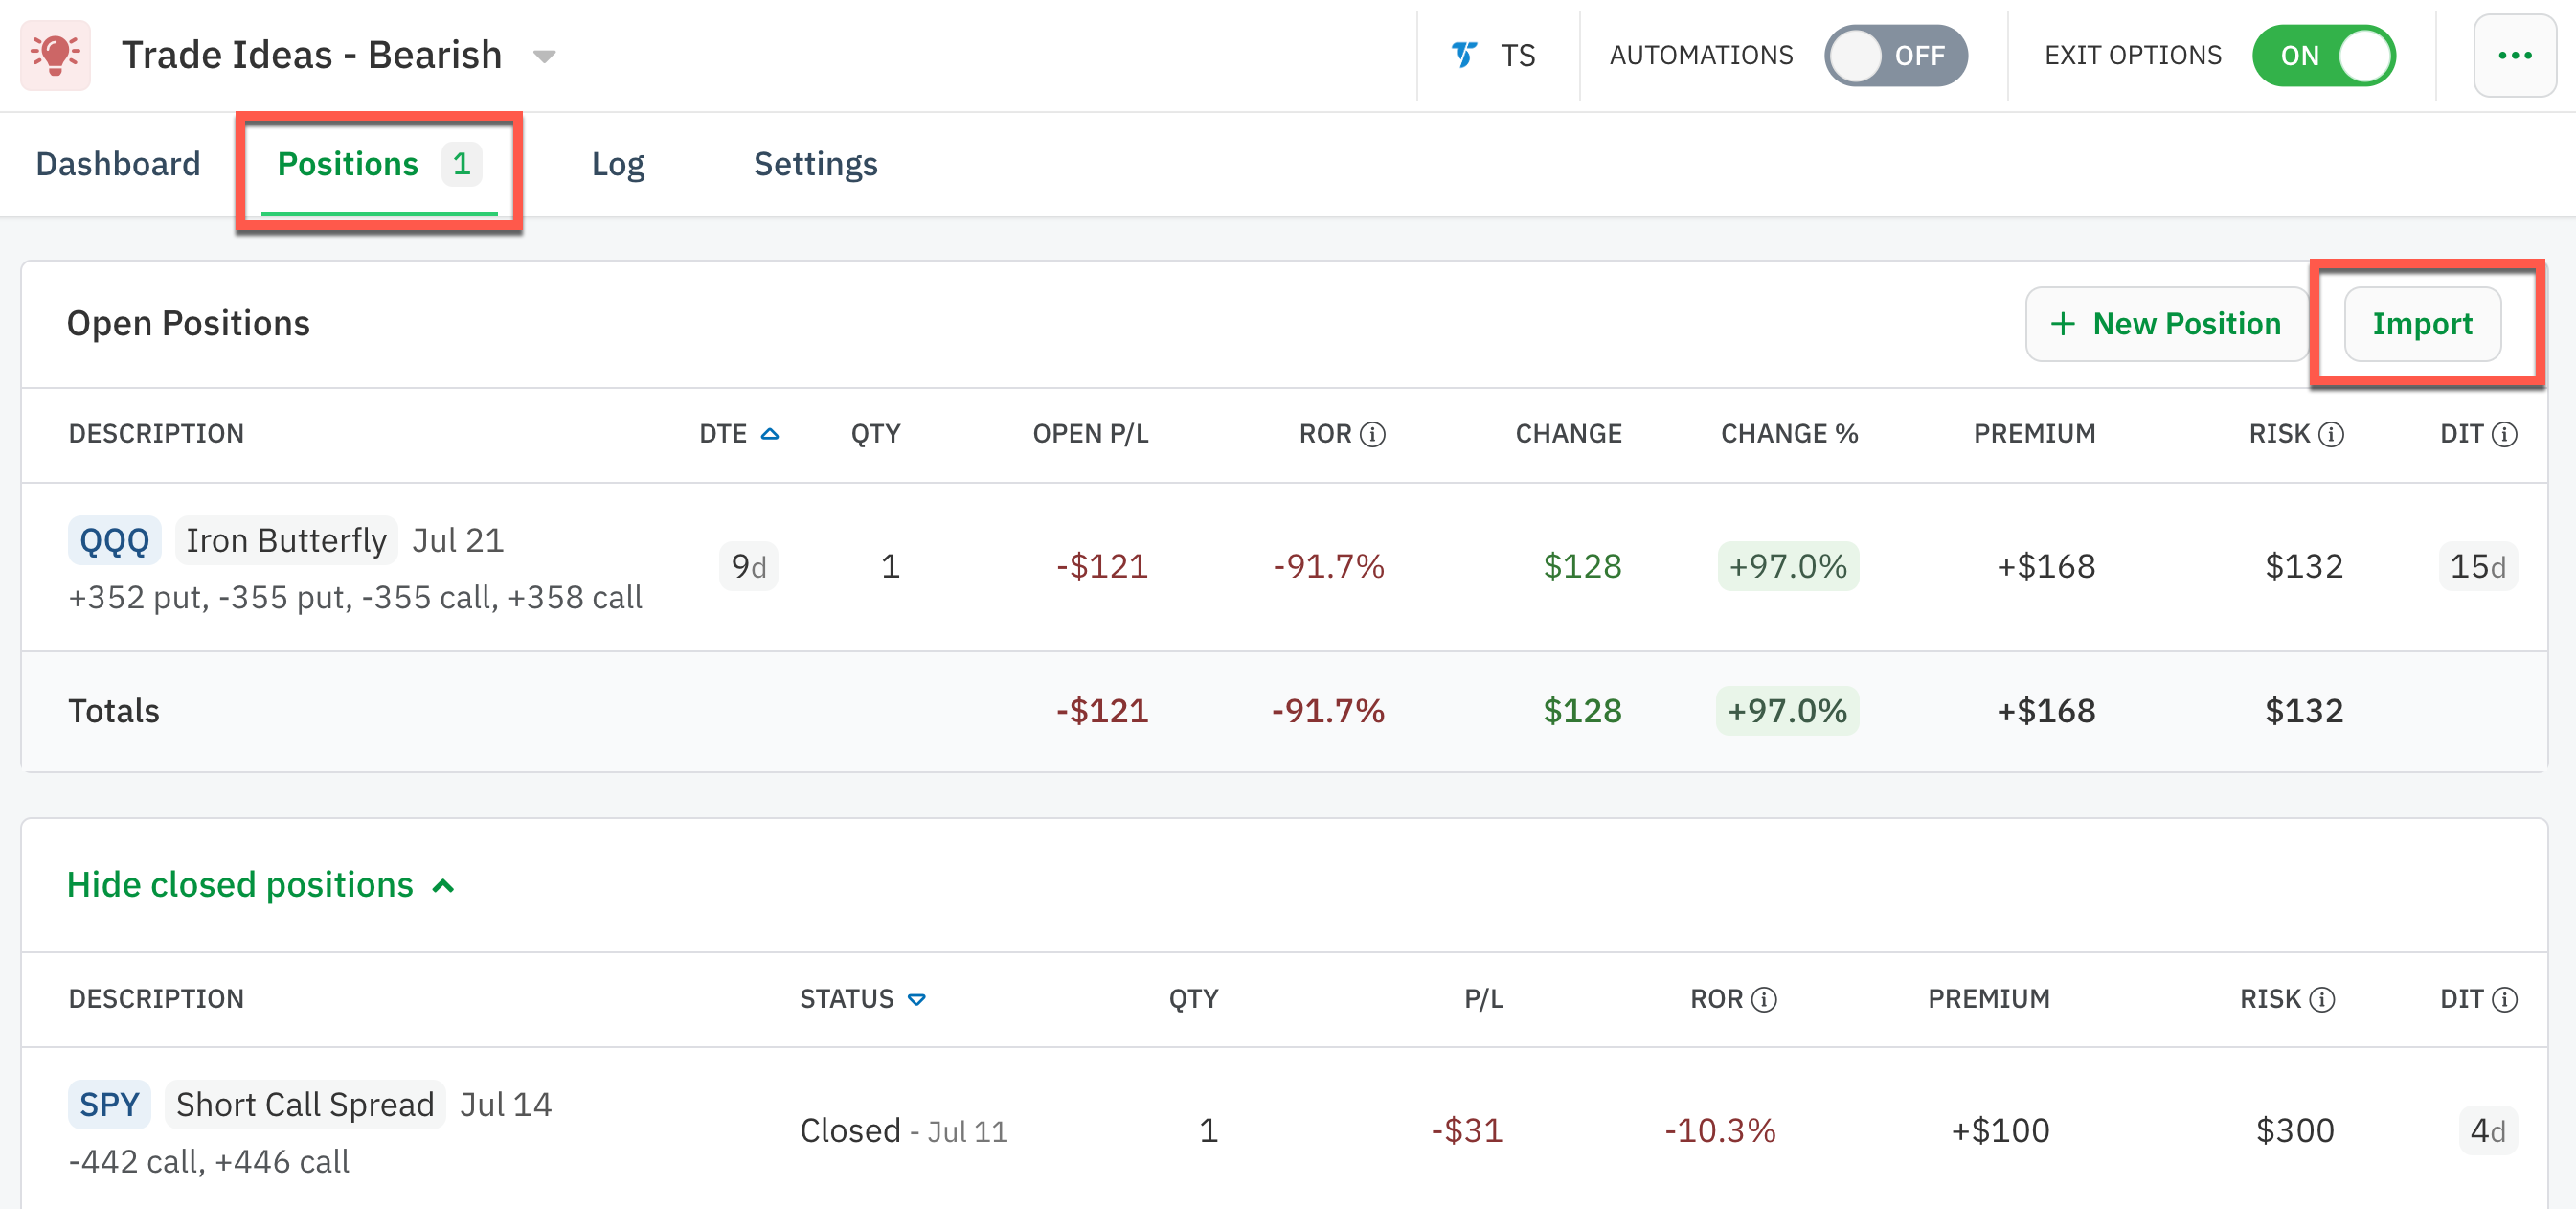
Task: Click the DTE column sort arrow
Action: 769,433
